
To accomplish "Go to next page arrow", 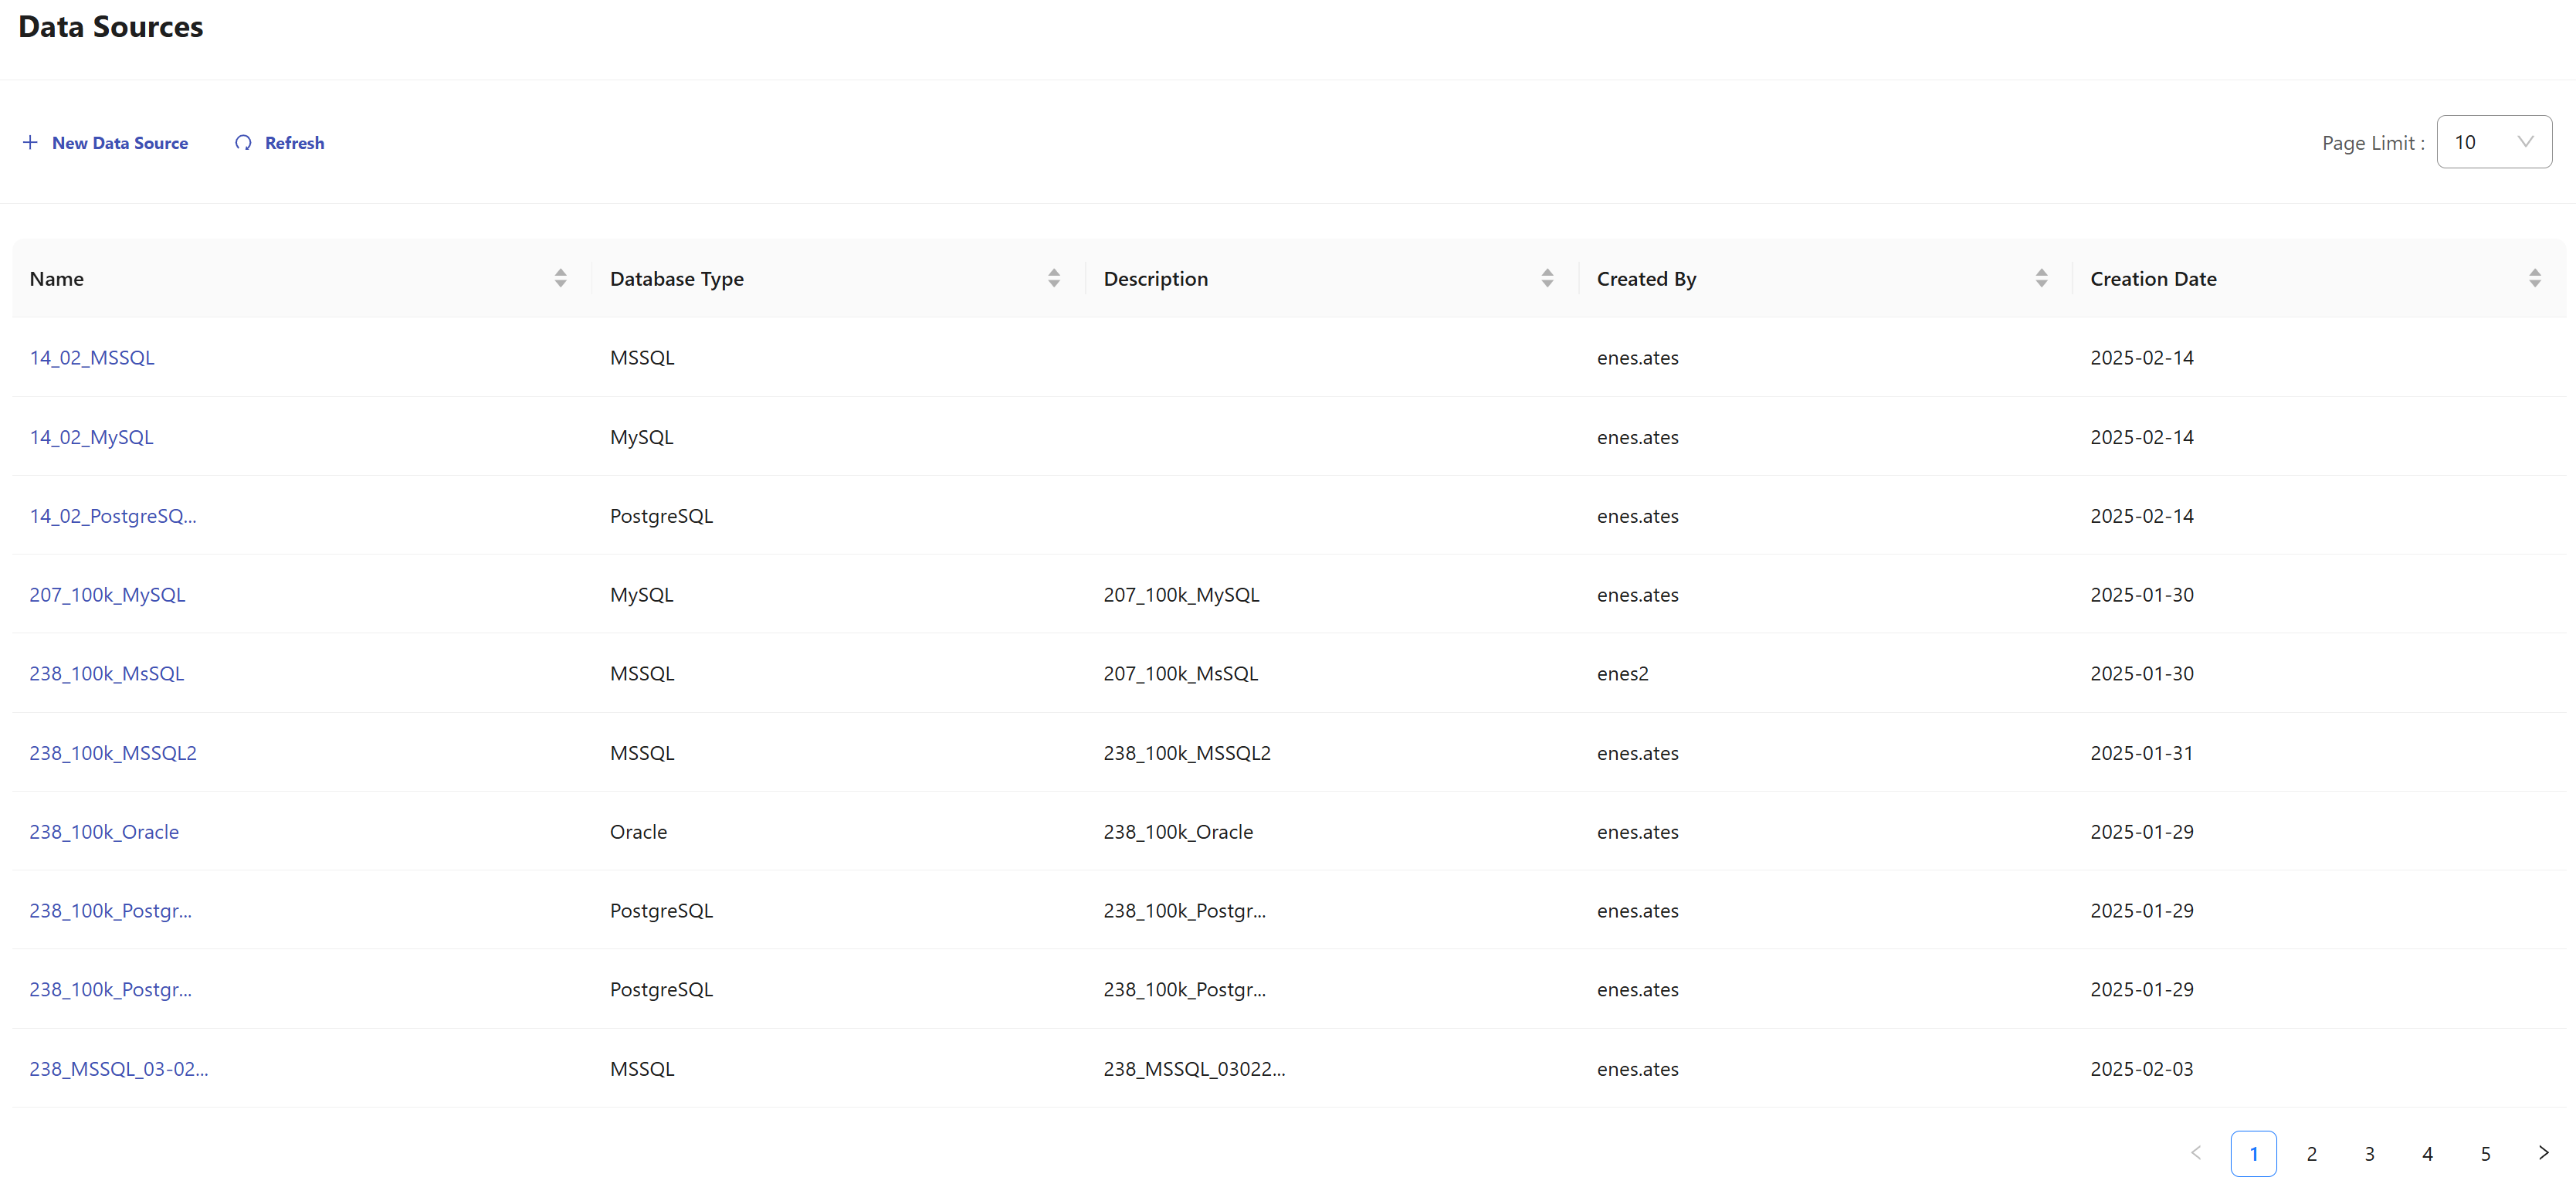I will coord(2543,1153).
